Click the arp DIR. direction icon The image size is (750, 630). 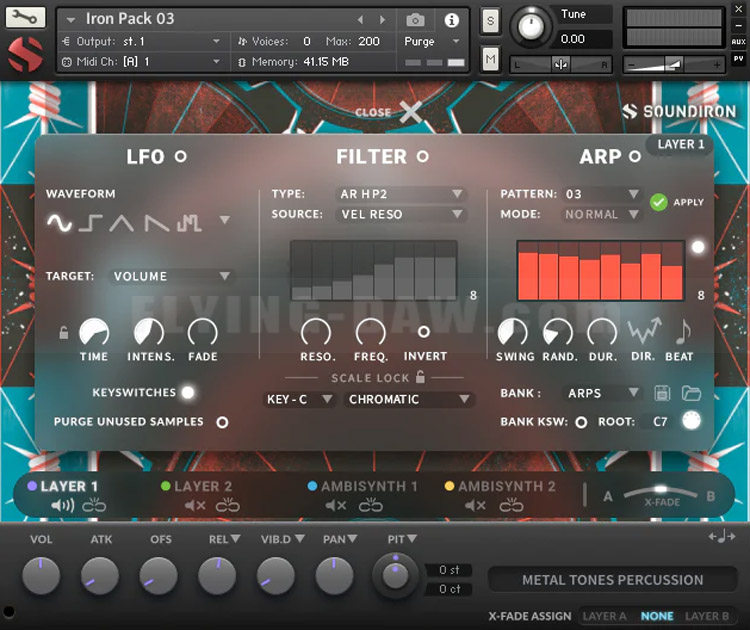[x=644, y=331]
